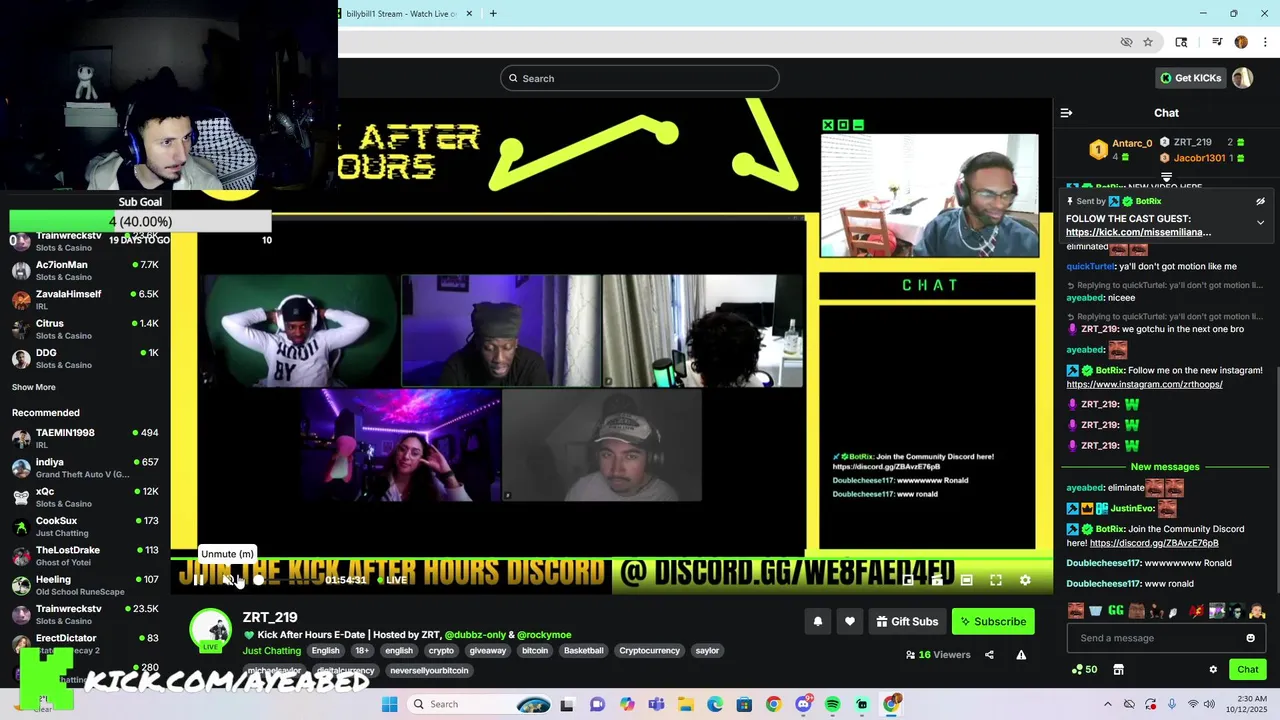Open user profile avatar menu
1280x720 pixels.
click(x=1242, y=78)
